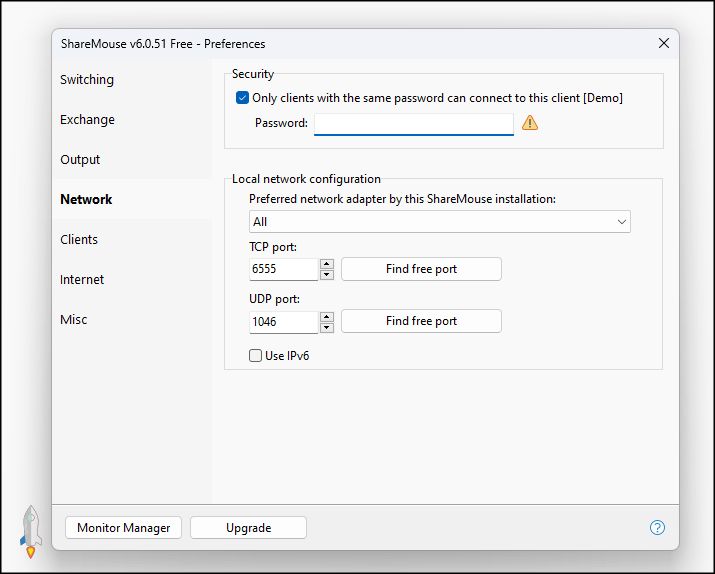Click the rocket icon at bottom left

click(31, 530)
